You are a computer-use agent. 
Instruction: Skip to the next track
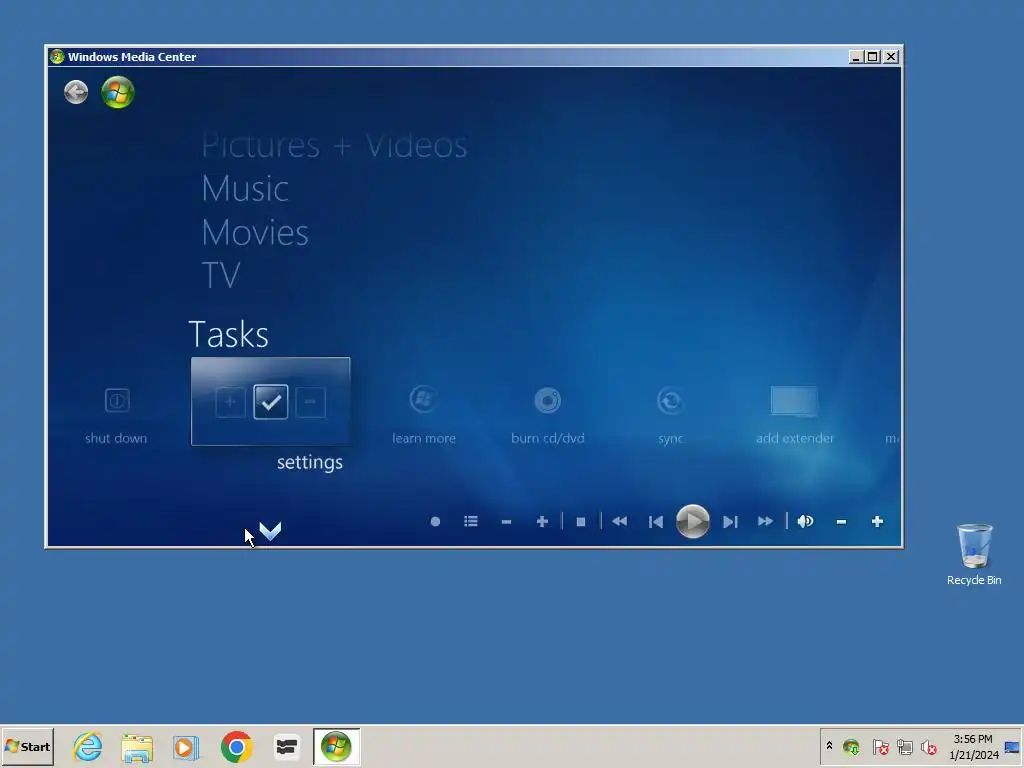pyautogui.click(x=730, y=522)
